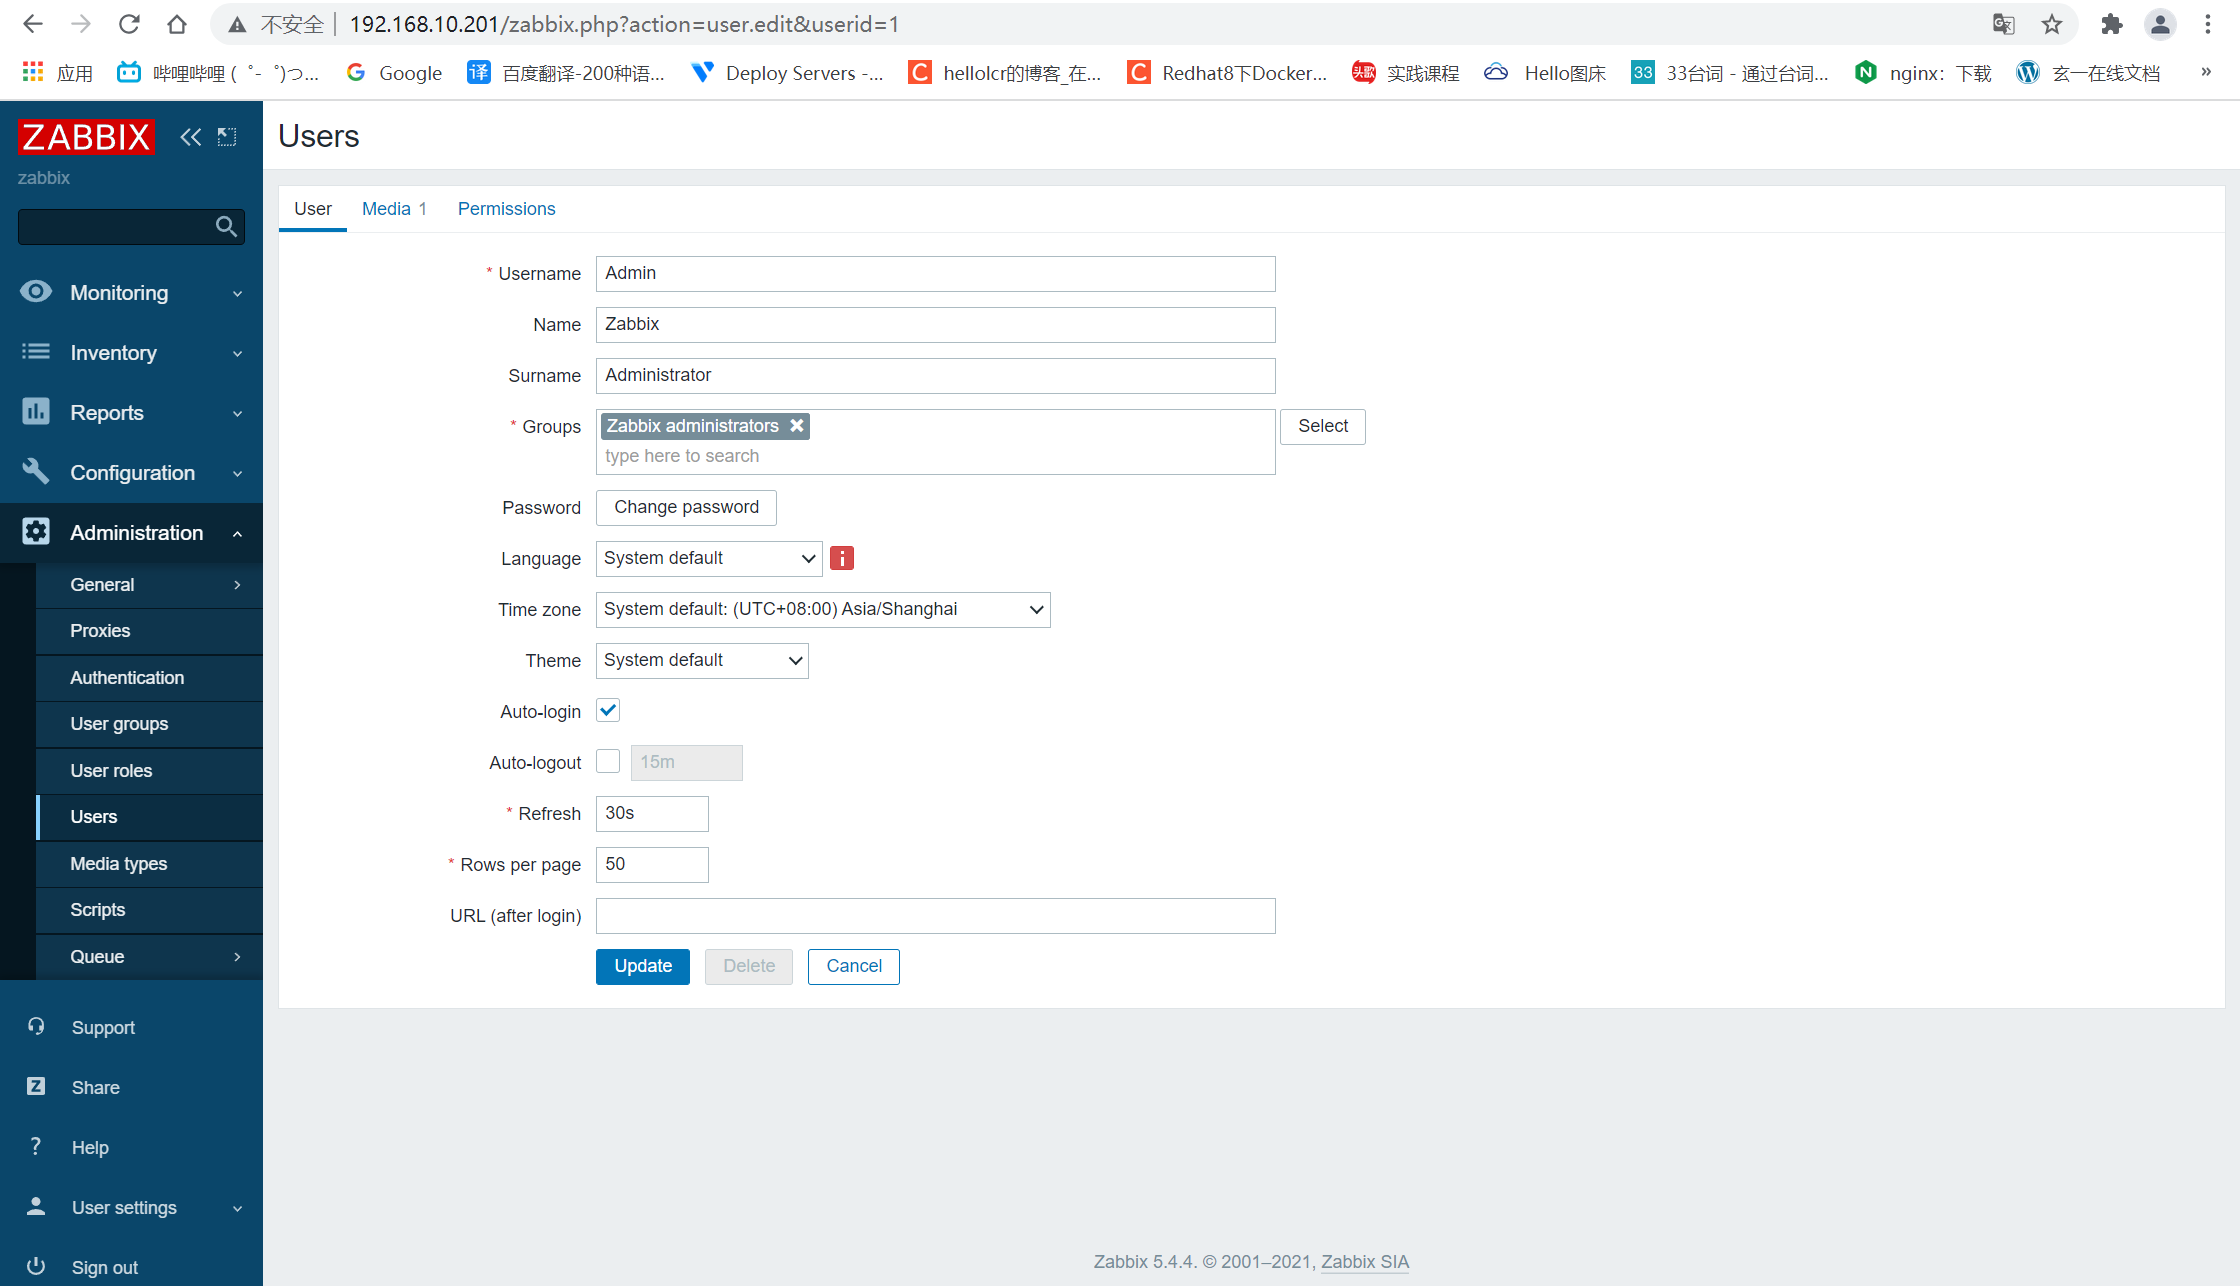Open browser extensions puzzle icon
2240x1286 pixels.
(2112, 24)
